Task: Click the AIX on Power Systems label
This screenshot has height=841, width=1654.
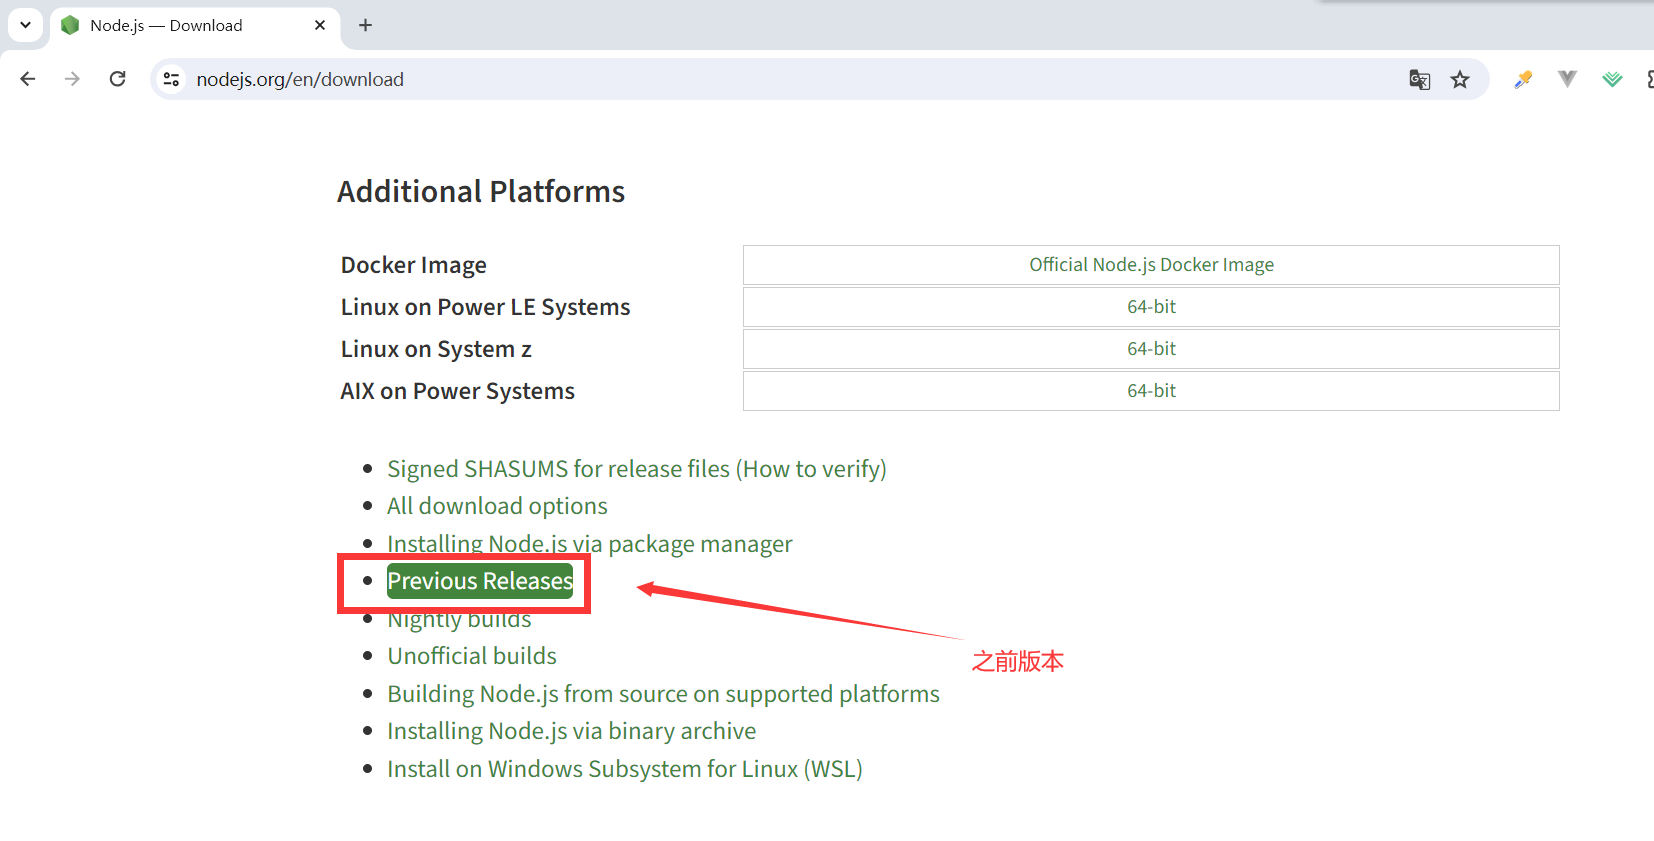Action: pyautogui.click(x=458, y=391)
